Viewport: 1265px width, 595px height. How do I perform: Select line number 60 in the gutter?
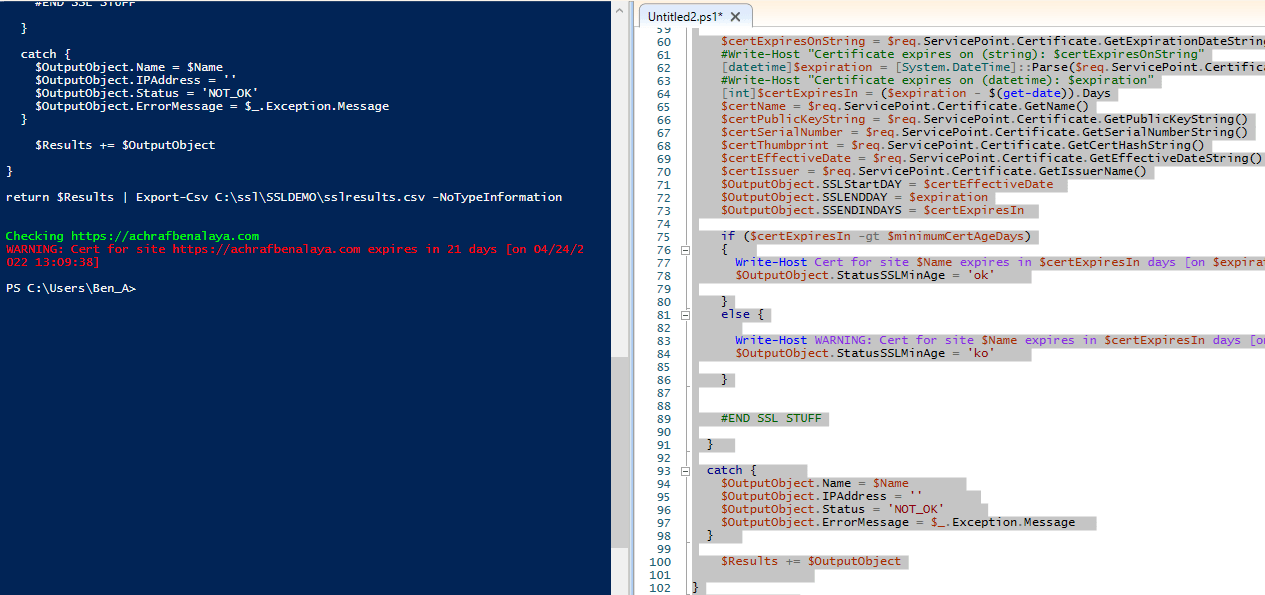click(661, 41)
